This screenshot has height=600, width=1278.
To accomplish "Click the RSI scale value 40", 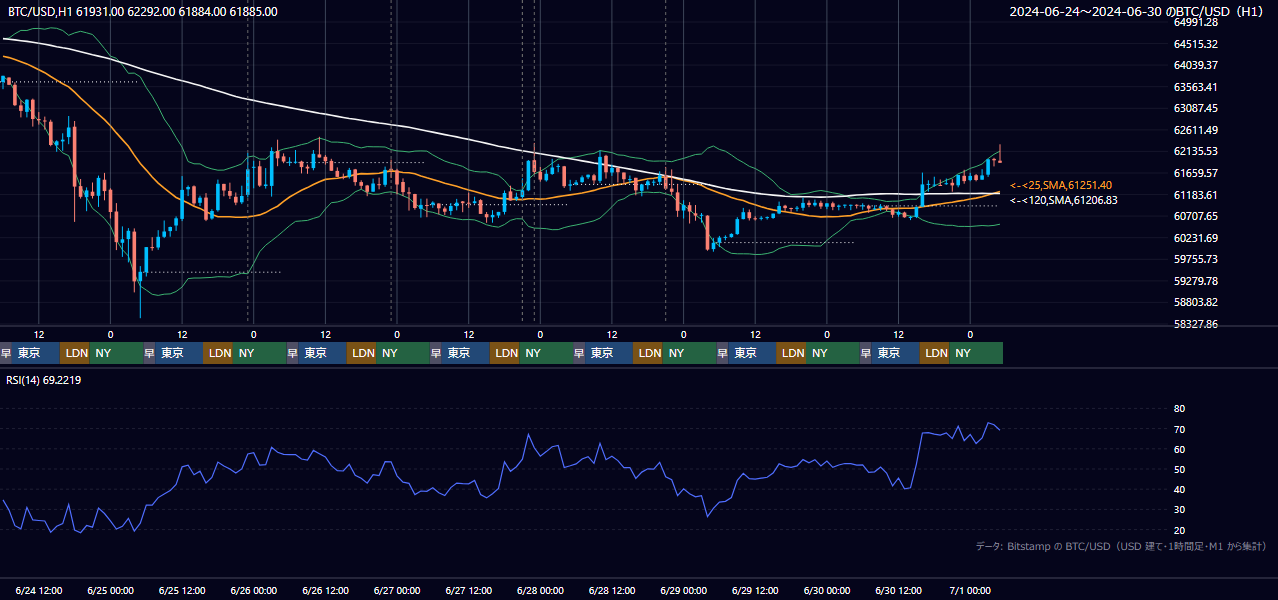I will (x=1179, y=489).
